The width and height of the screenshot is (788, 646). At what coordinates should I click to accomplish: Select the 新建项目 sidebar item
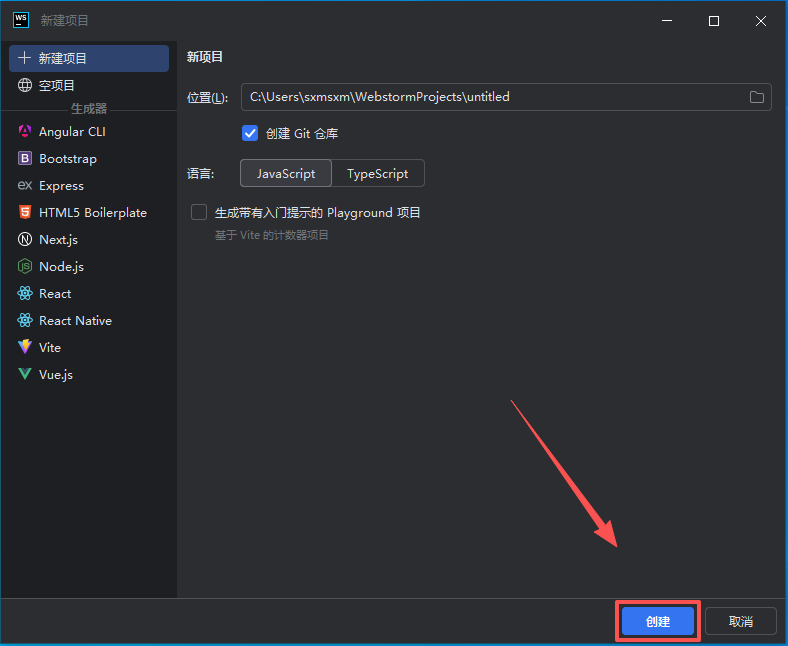coord(89,58)
